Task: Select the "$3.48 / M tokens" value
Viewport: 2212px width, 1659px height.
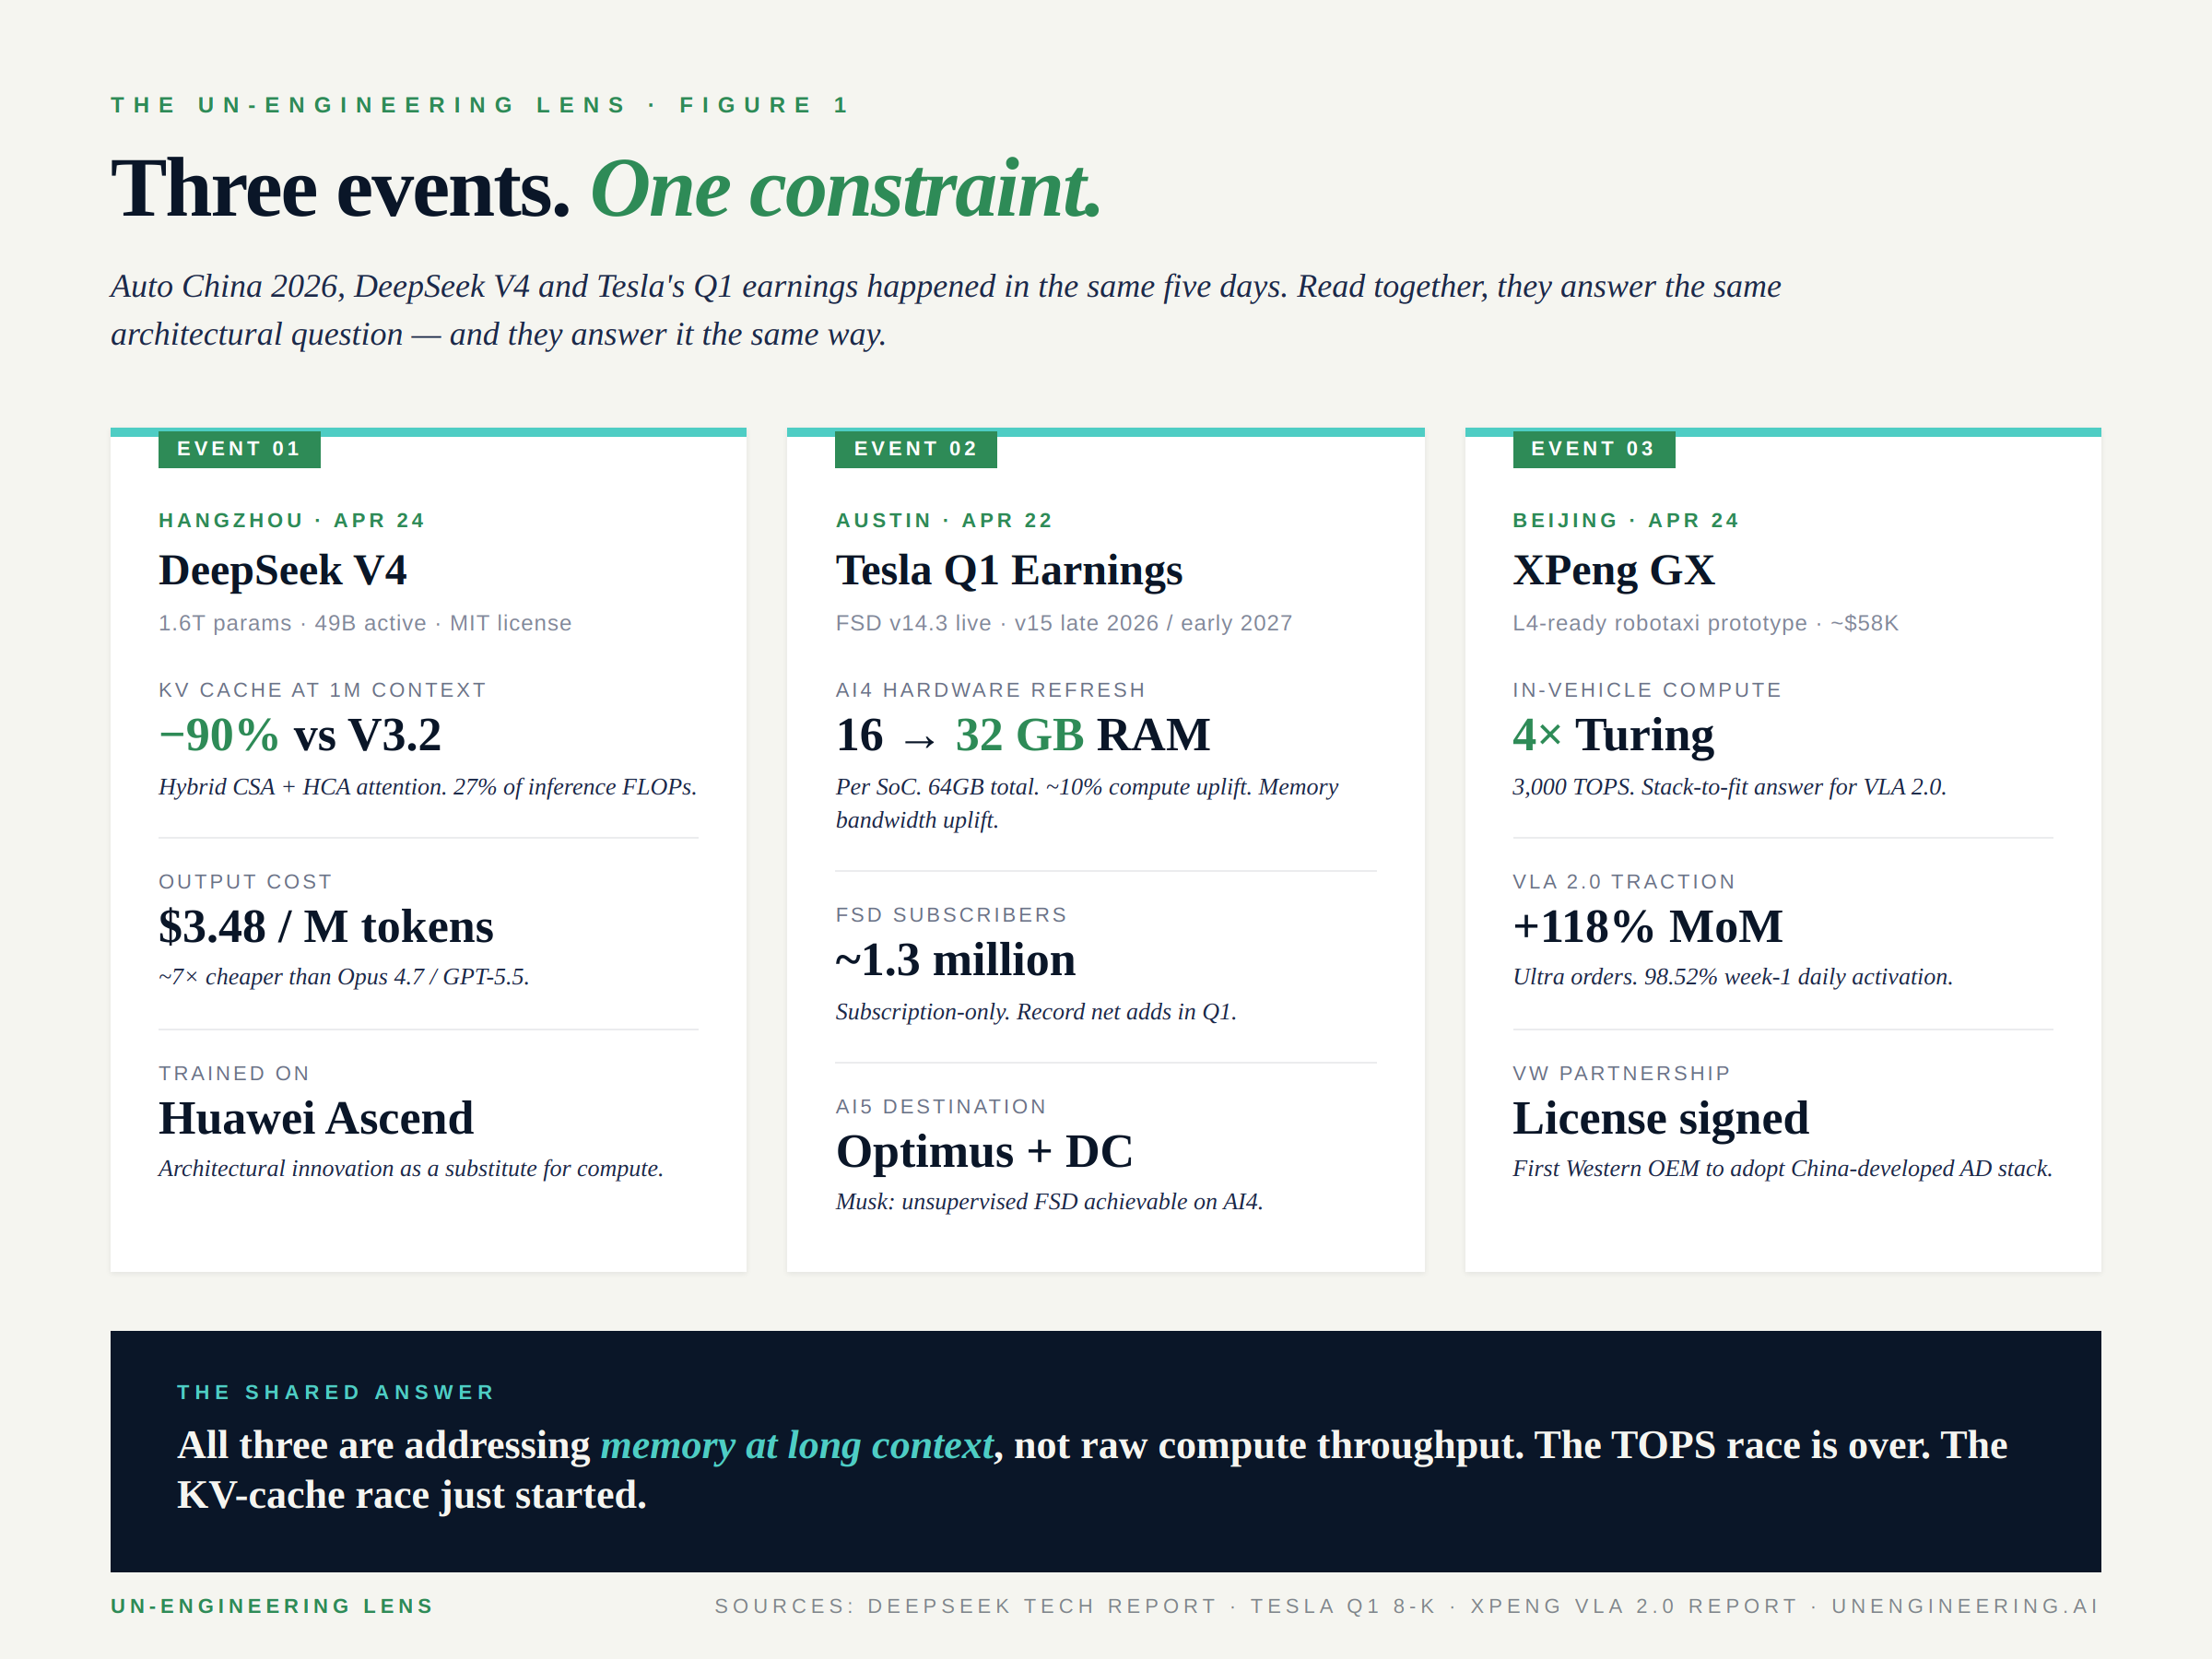Action: click(x=326, y=927)
